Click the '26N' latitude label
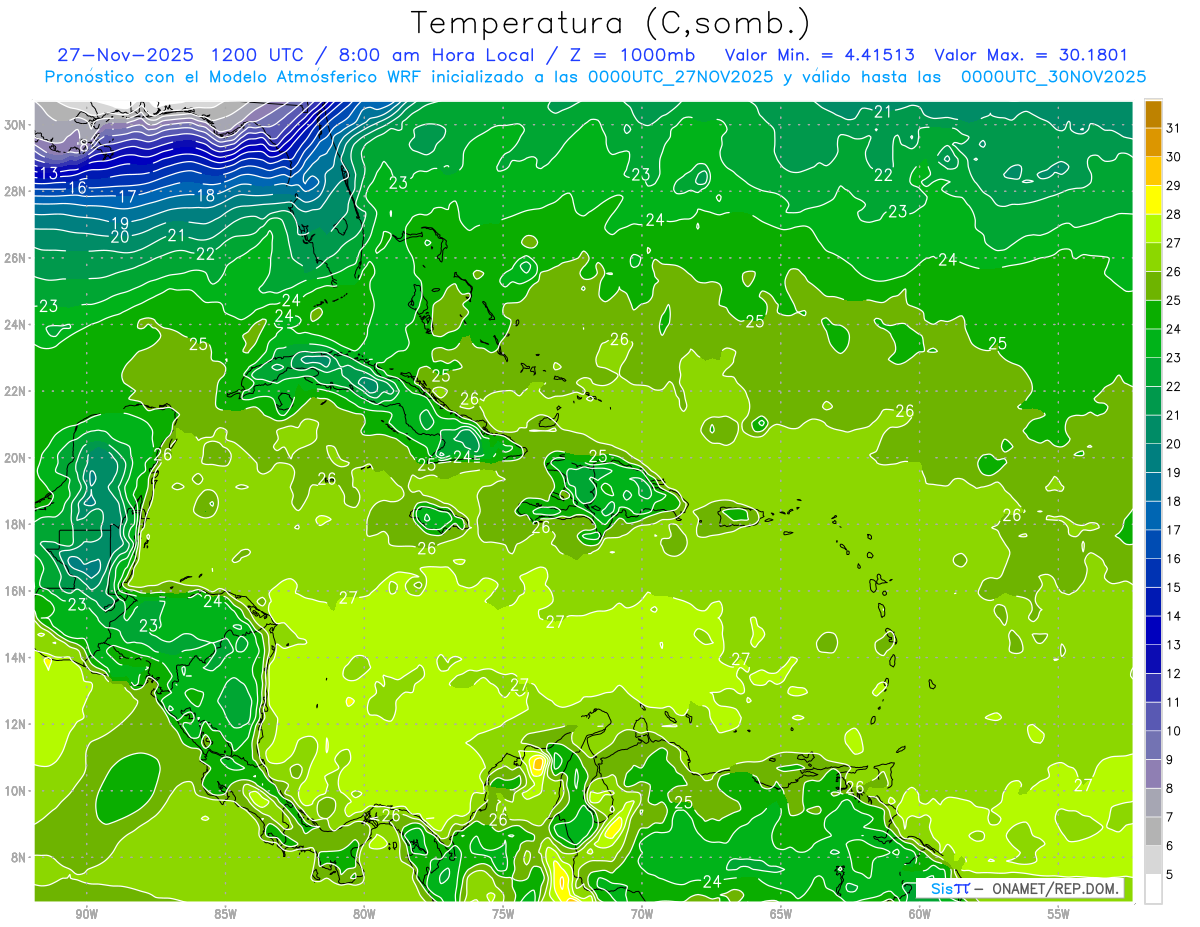Screen dimensions: 1200x927 tap(16, 258)
